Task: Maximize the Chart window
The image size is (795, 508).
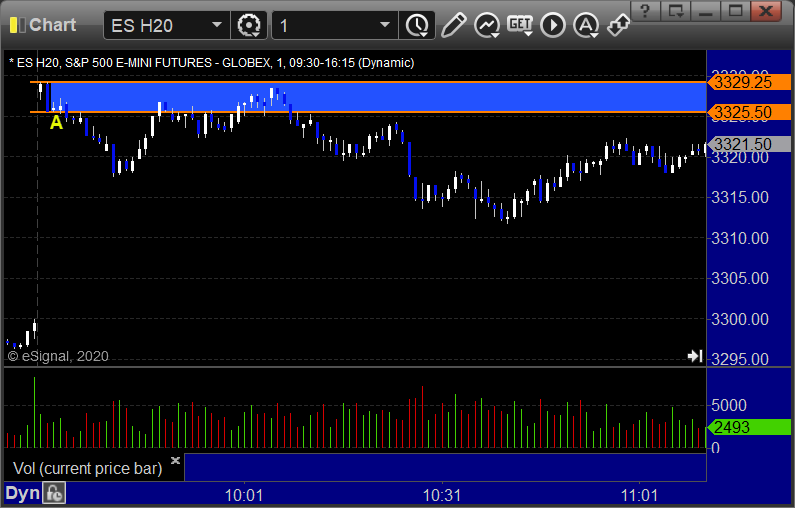Action: tap(736, 11)
